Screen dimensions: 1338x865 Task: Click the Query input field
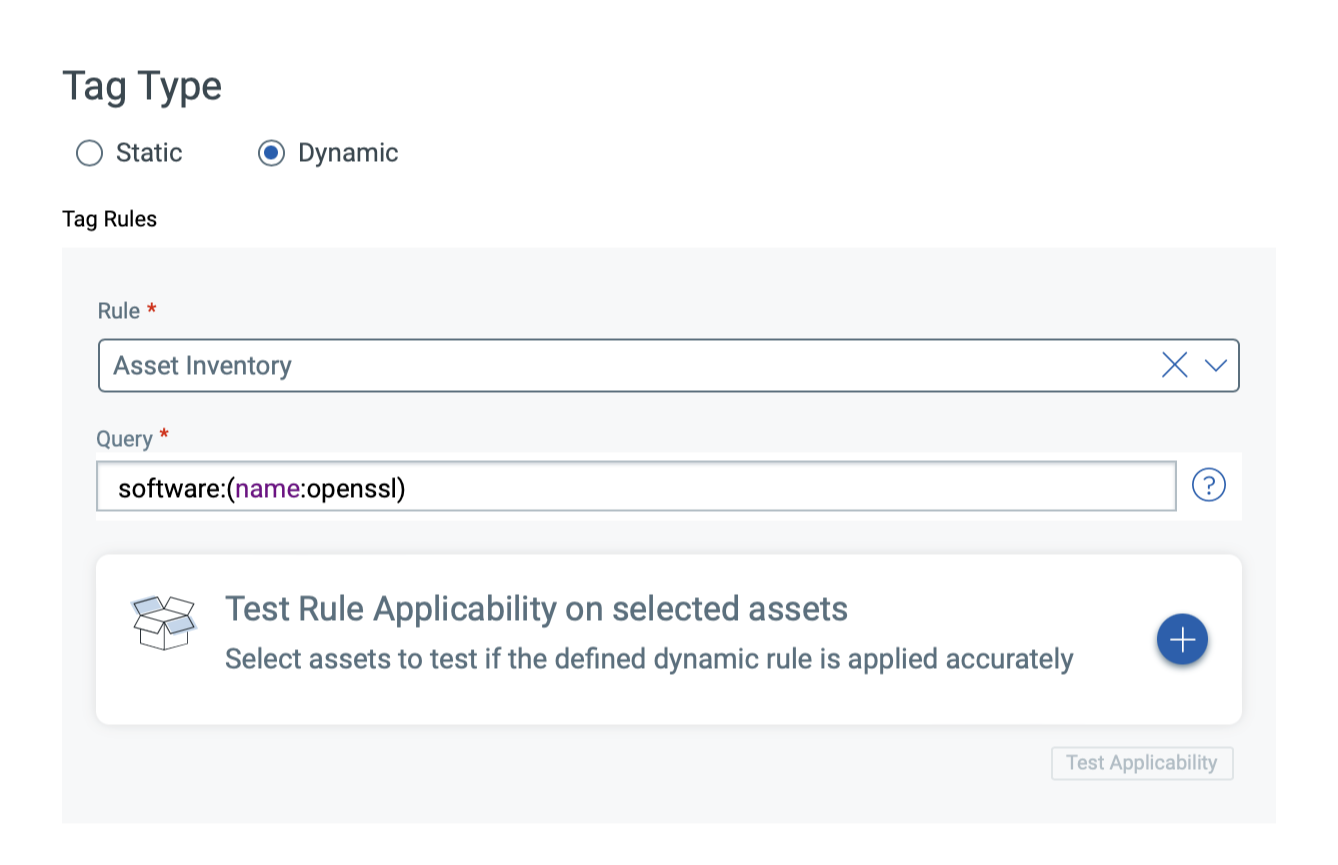637,487
